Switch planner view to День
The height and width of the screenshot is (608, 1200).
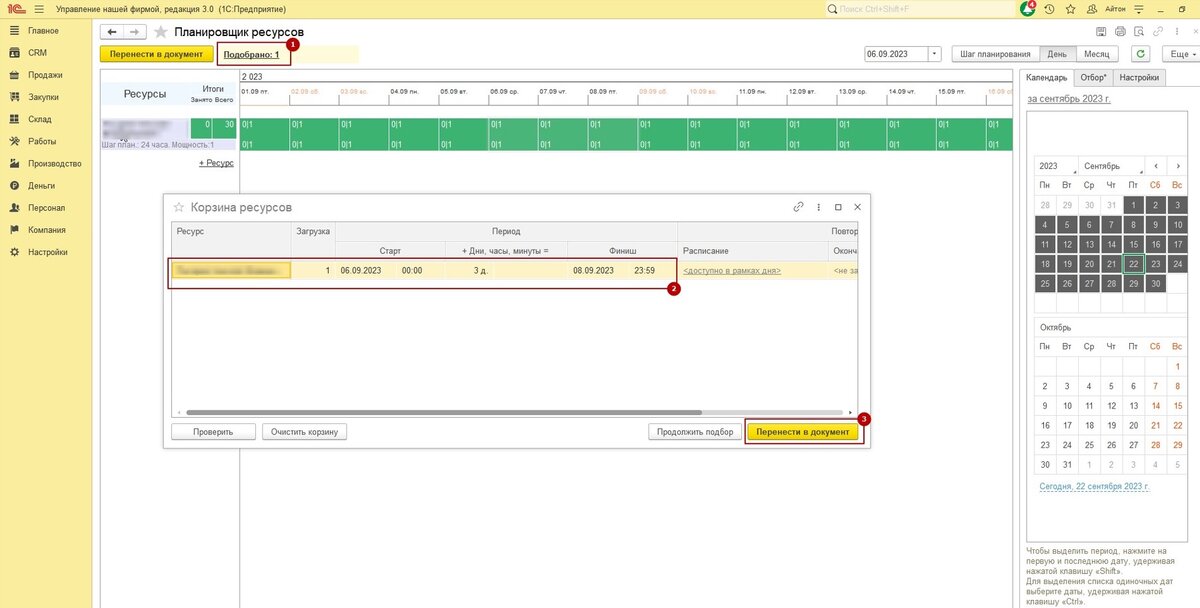[x=1056, y=54]
